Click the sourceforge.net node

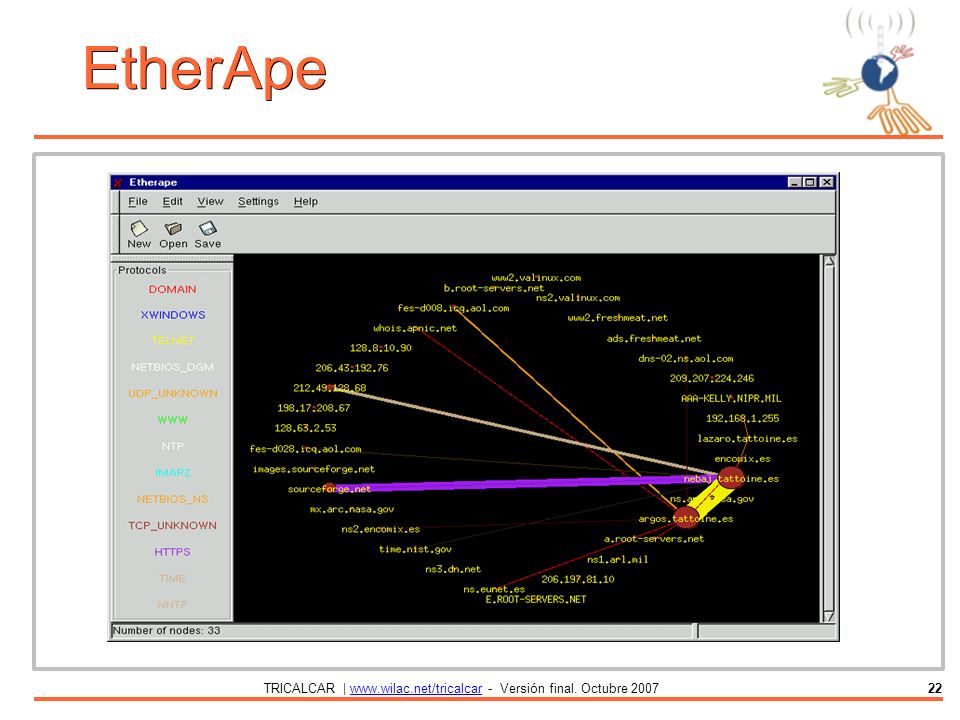click(330, 489)
